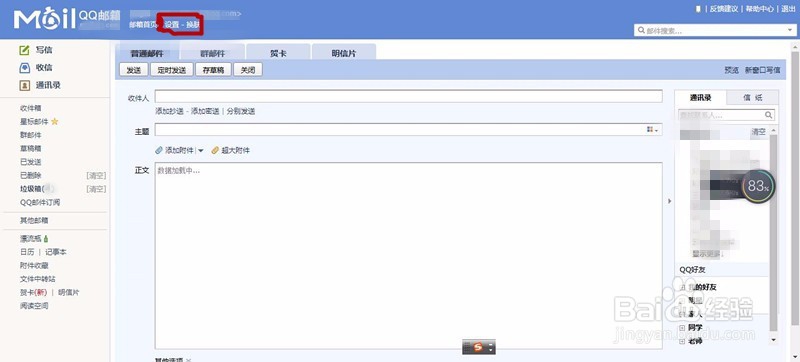Click the green bottle icon beside 漂流瓶
The width and height of the screenshot is (800, 362).
coord(46,238)
